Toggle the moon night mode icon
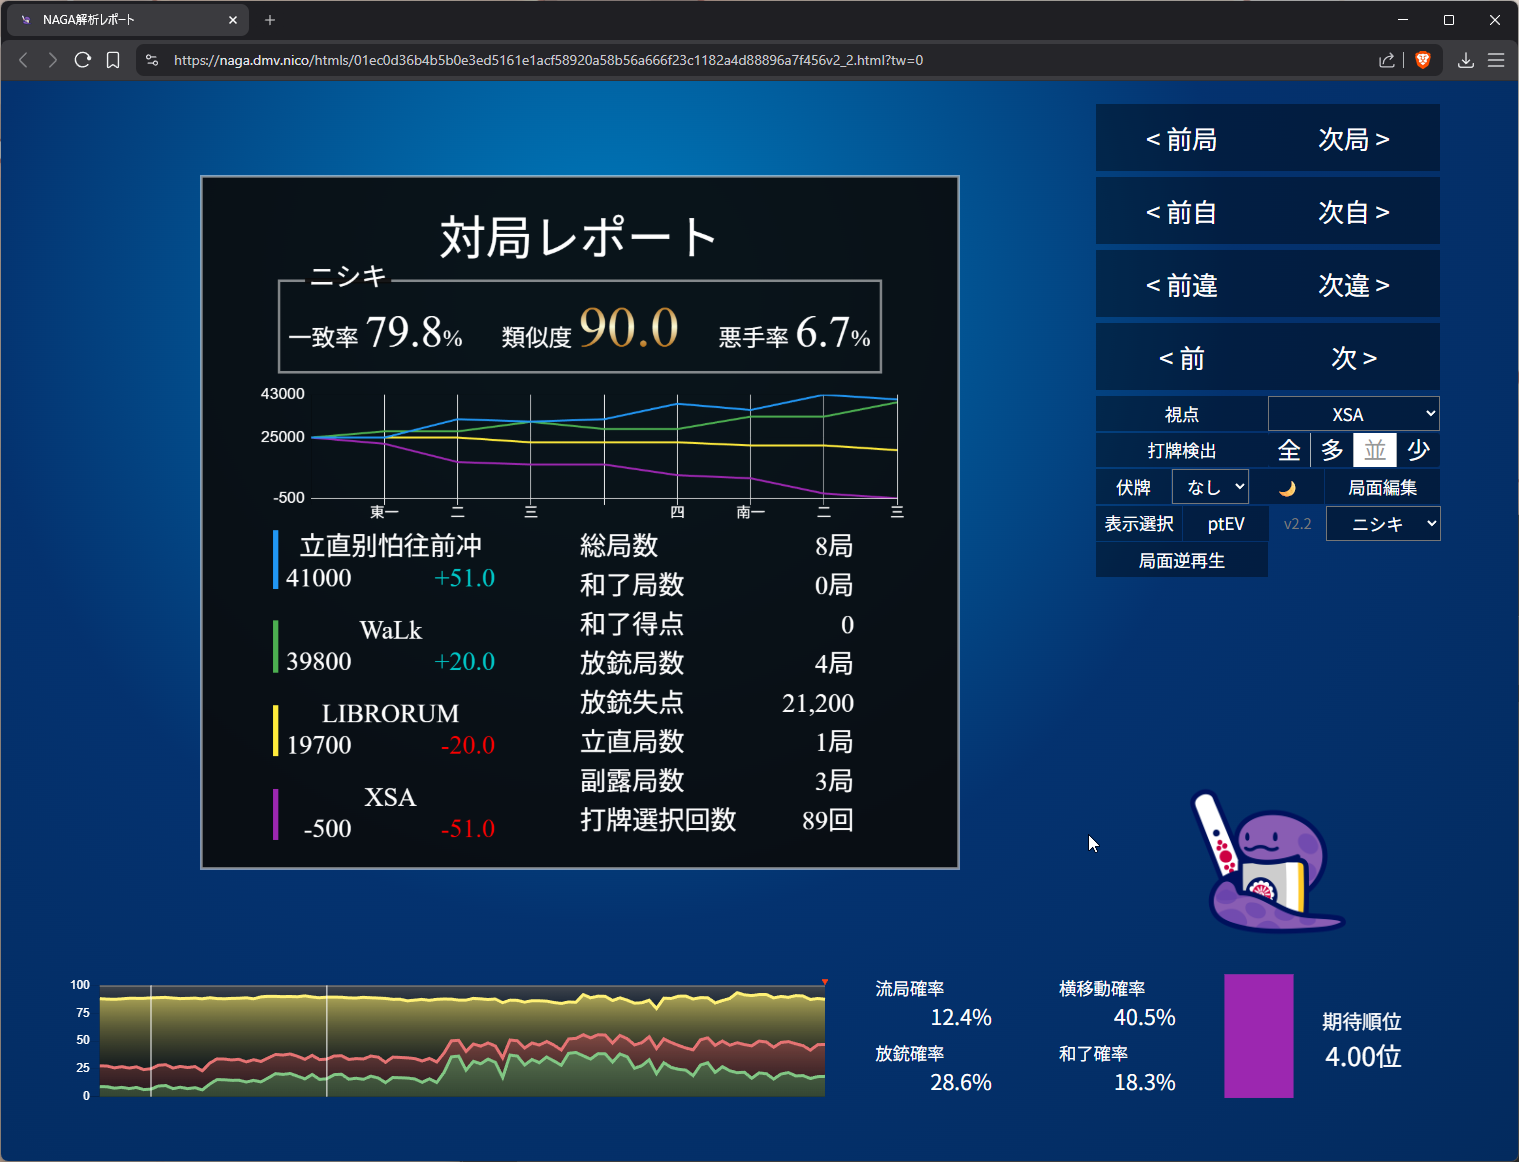Image resolution: width=1519 pixels, height=1162 pixels. point(1287,488)
